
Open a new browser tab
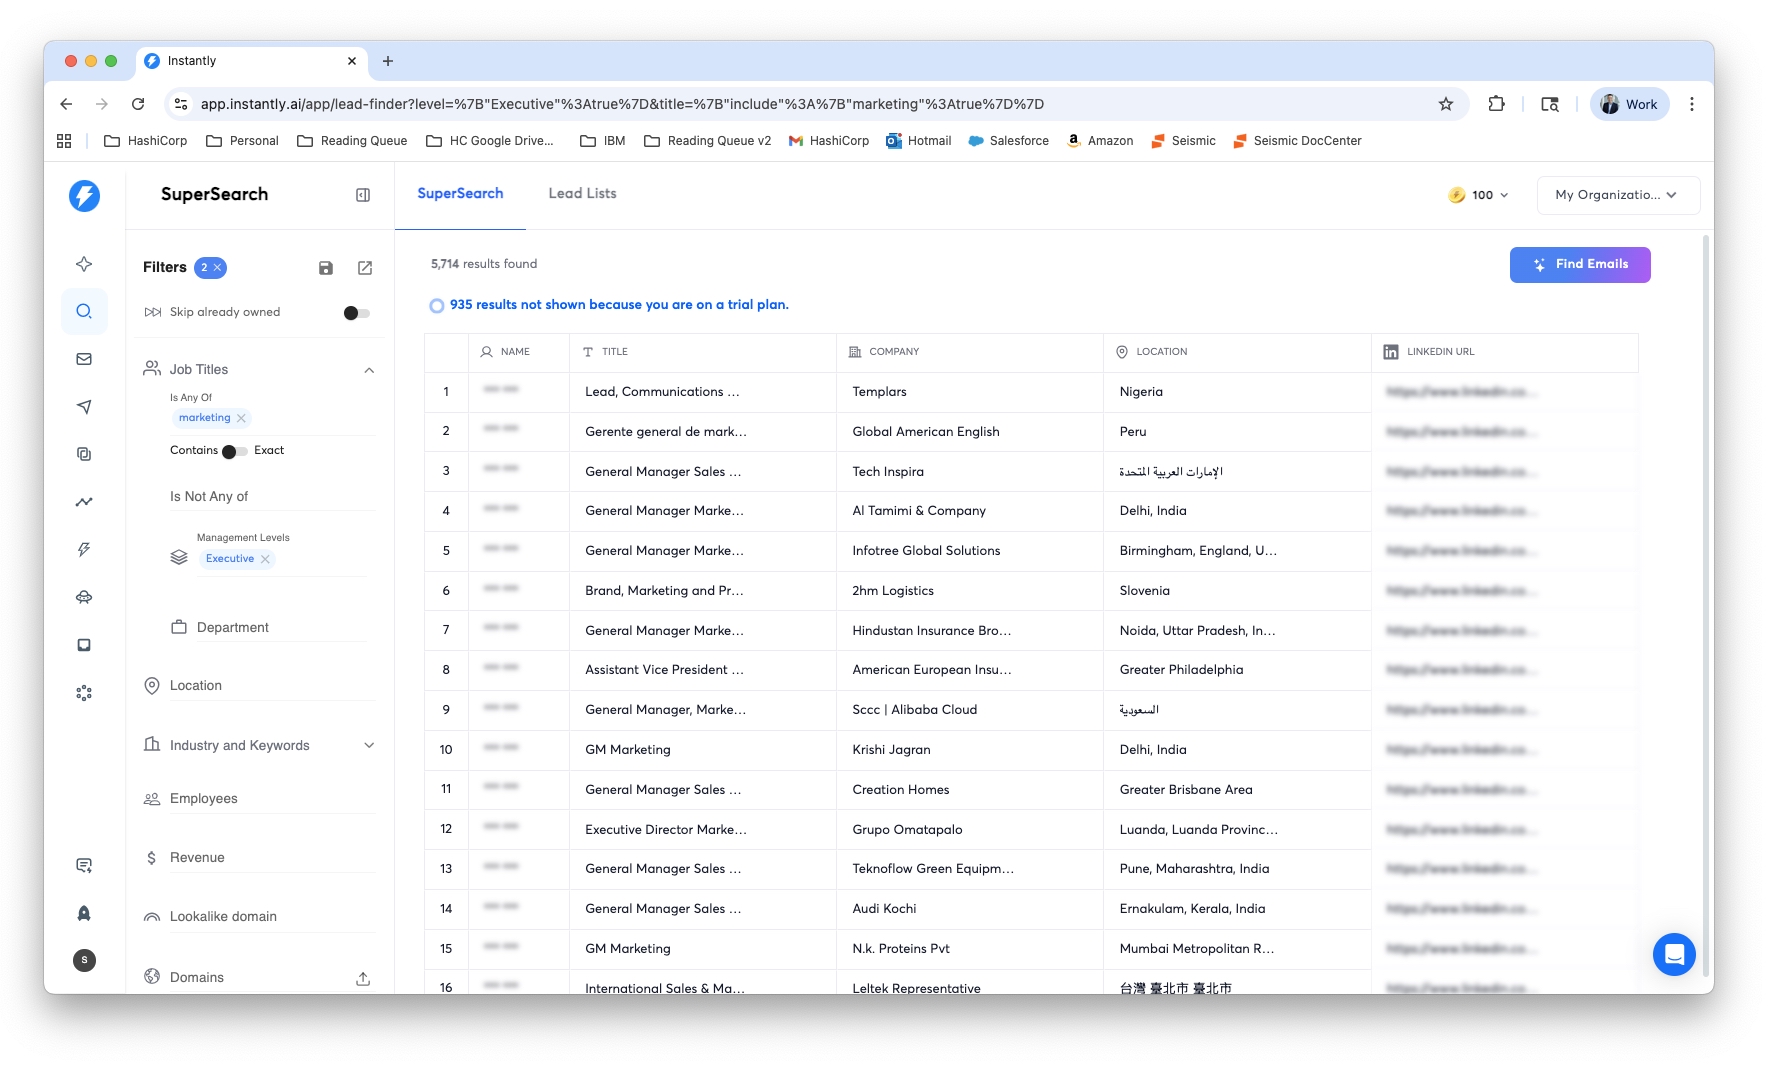[388, 61]
